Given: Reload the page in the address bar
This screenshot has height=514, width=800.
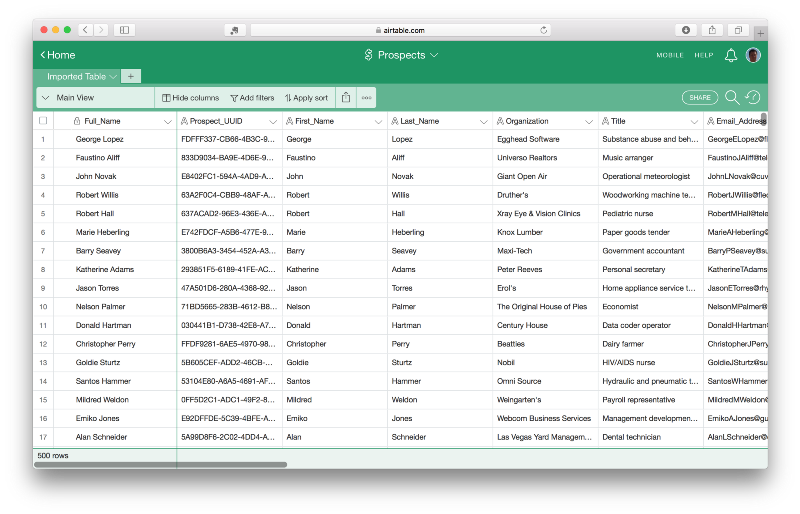Looking at the screenshot, I should click(x=543, y=30).
